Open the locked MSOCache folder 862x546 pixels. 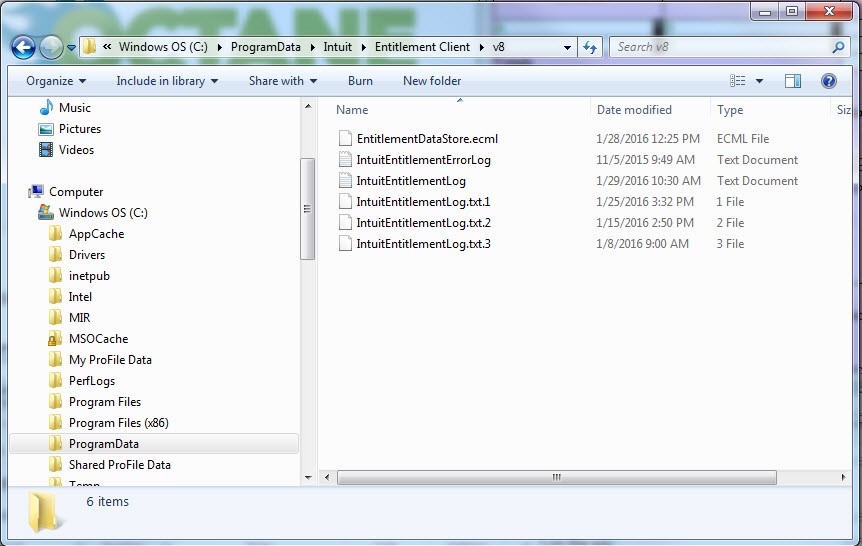coord(98,339)
